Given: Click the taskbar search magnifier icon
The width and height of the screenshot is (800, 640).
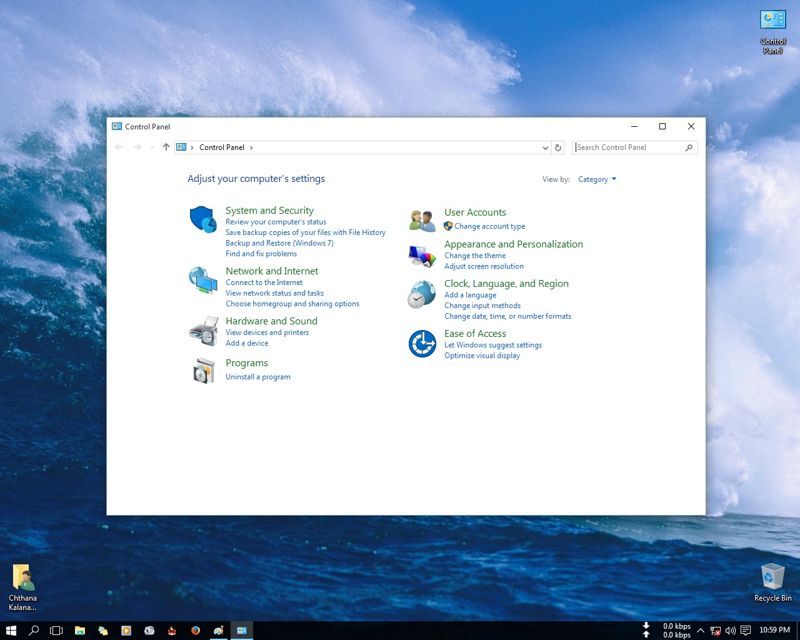Looking at the screenshot, I should coord(34,631).
